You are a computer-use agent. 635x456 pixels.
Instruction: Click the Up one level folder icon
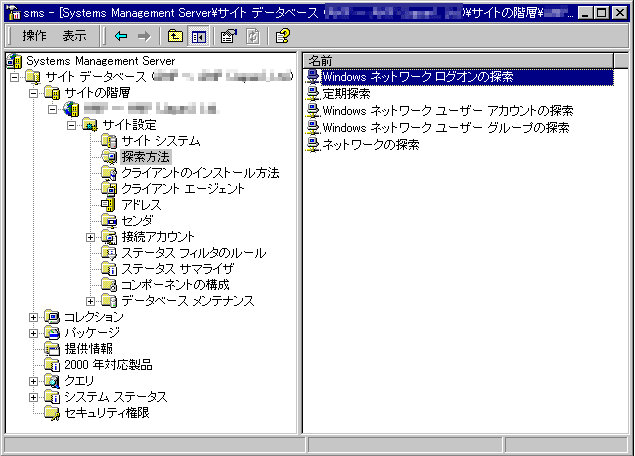point(175,36)
